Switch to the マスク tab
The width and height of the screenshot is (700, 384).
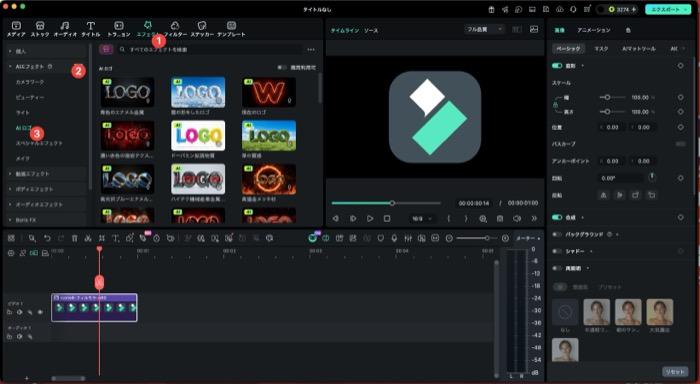click(601, 49)
